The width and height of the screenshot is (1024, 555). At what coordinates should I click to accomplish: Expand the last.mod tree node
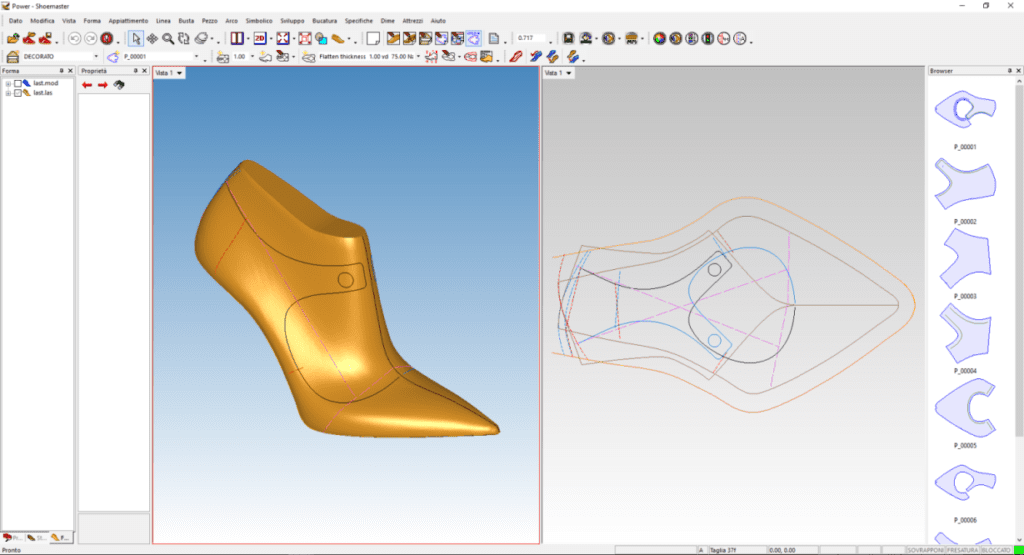pyautogui.click(x=8, y=83)
